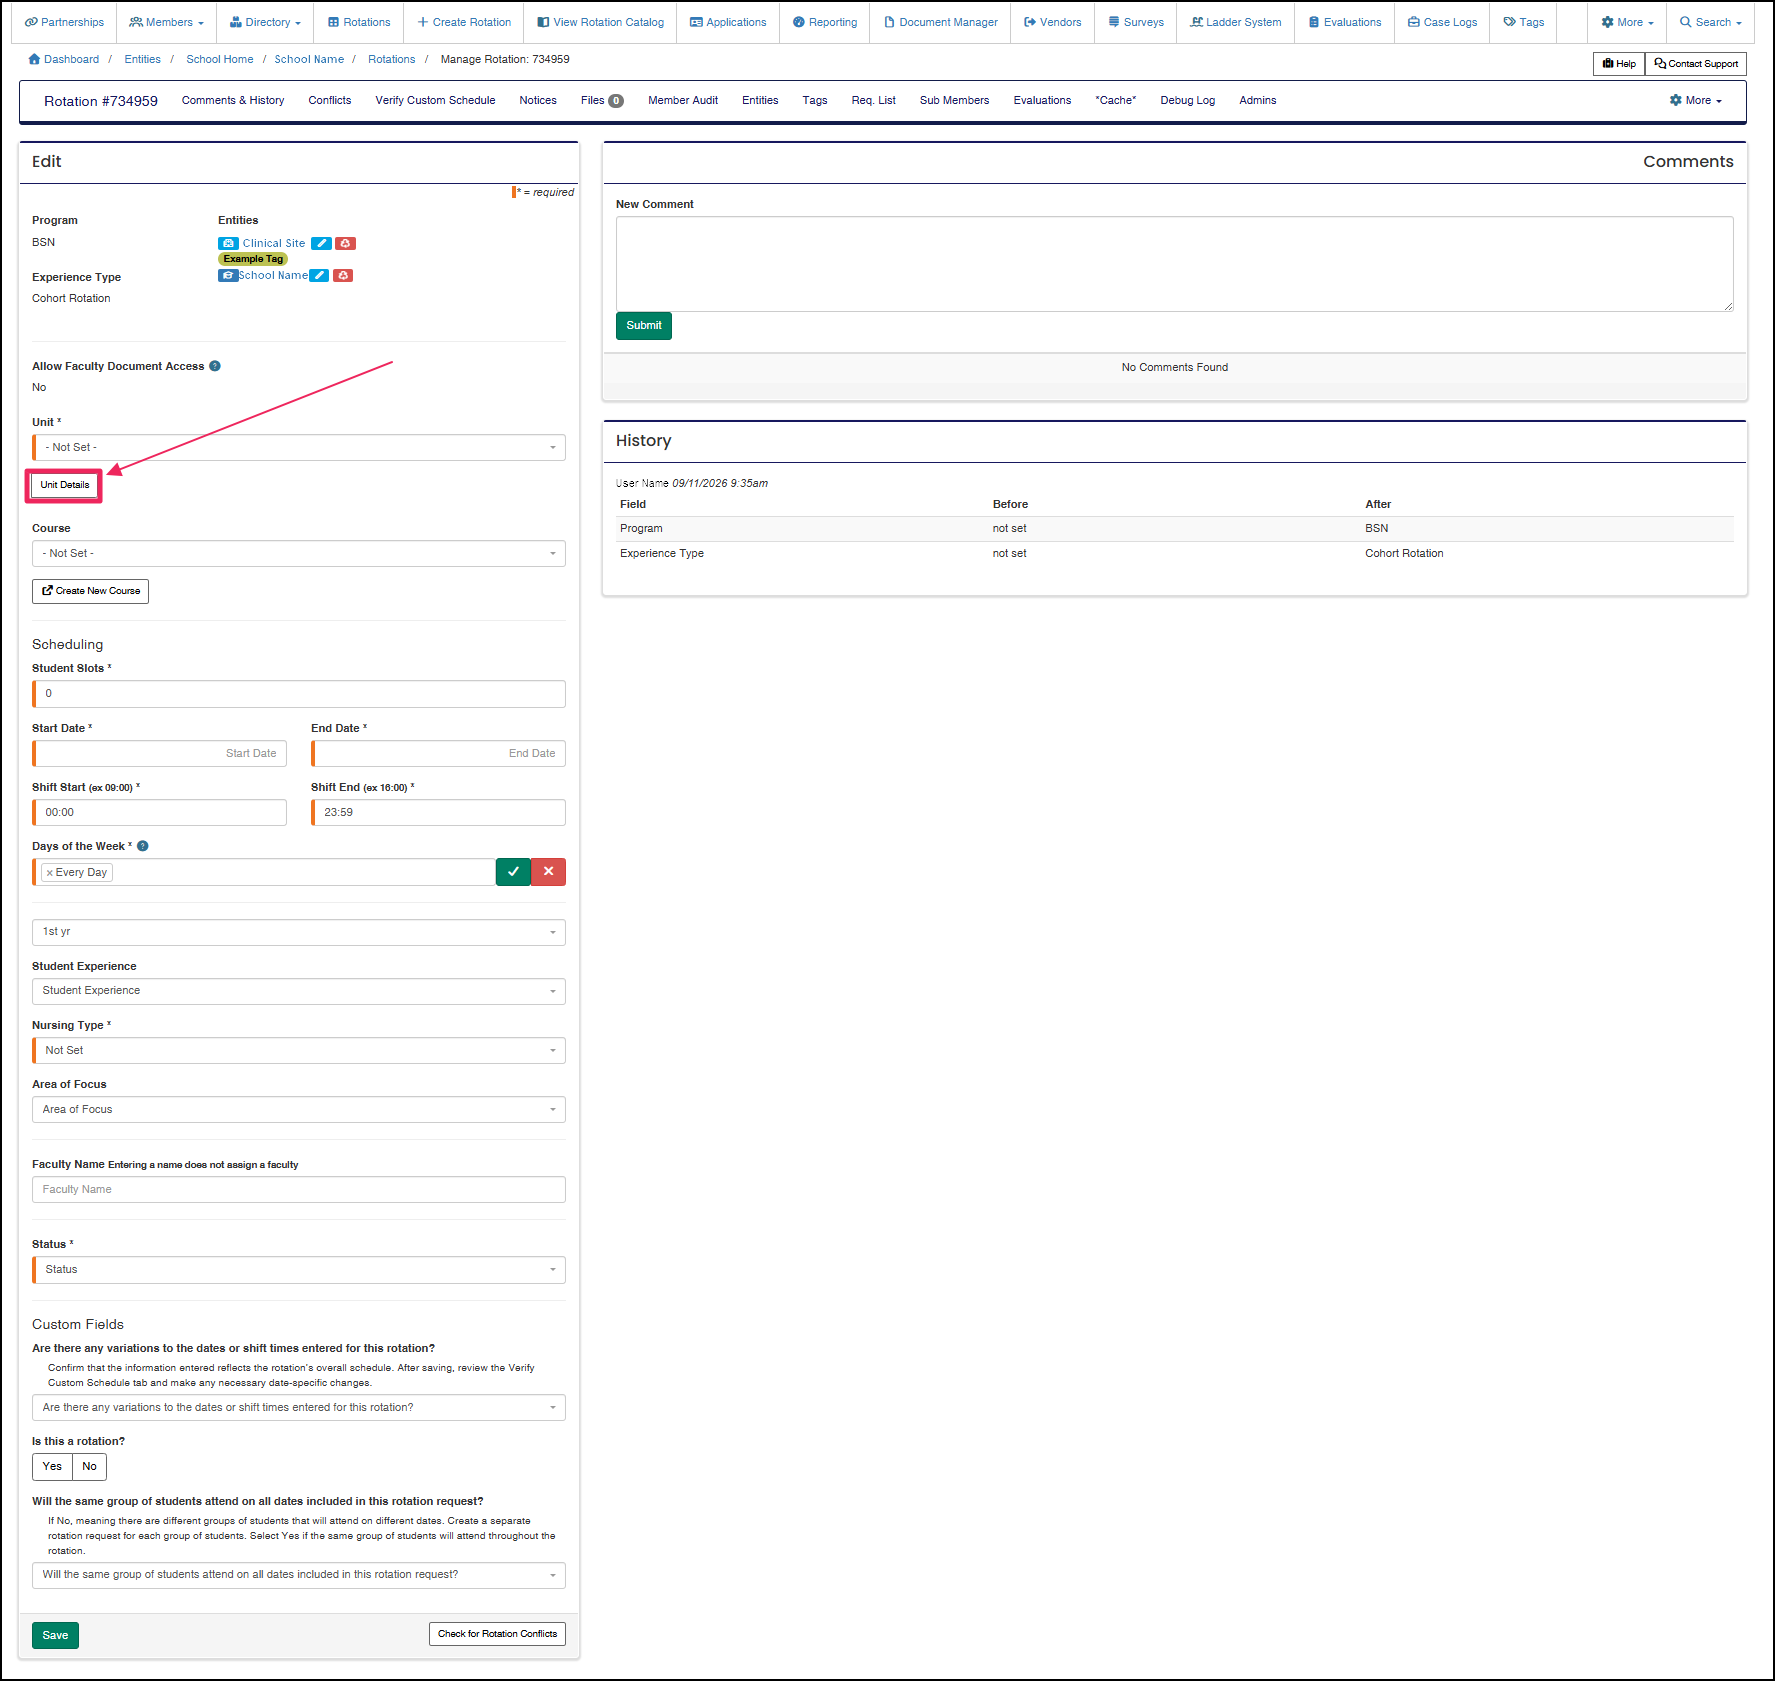Screen dimensions: 1775x1681
Task: Remove the School Name entity with red icon
Action: (x=343, y=276)
